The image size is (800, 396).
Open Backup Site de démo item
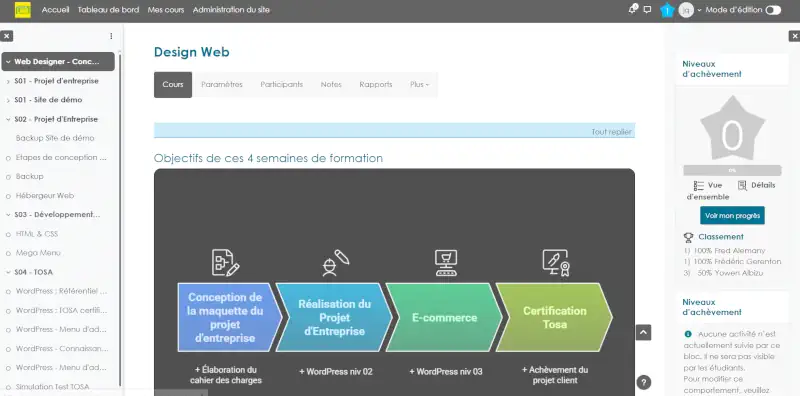coord(55,138)
